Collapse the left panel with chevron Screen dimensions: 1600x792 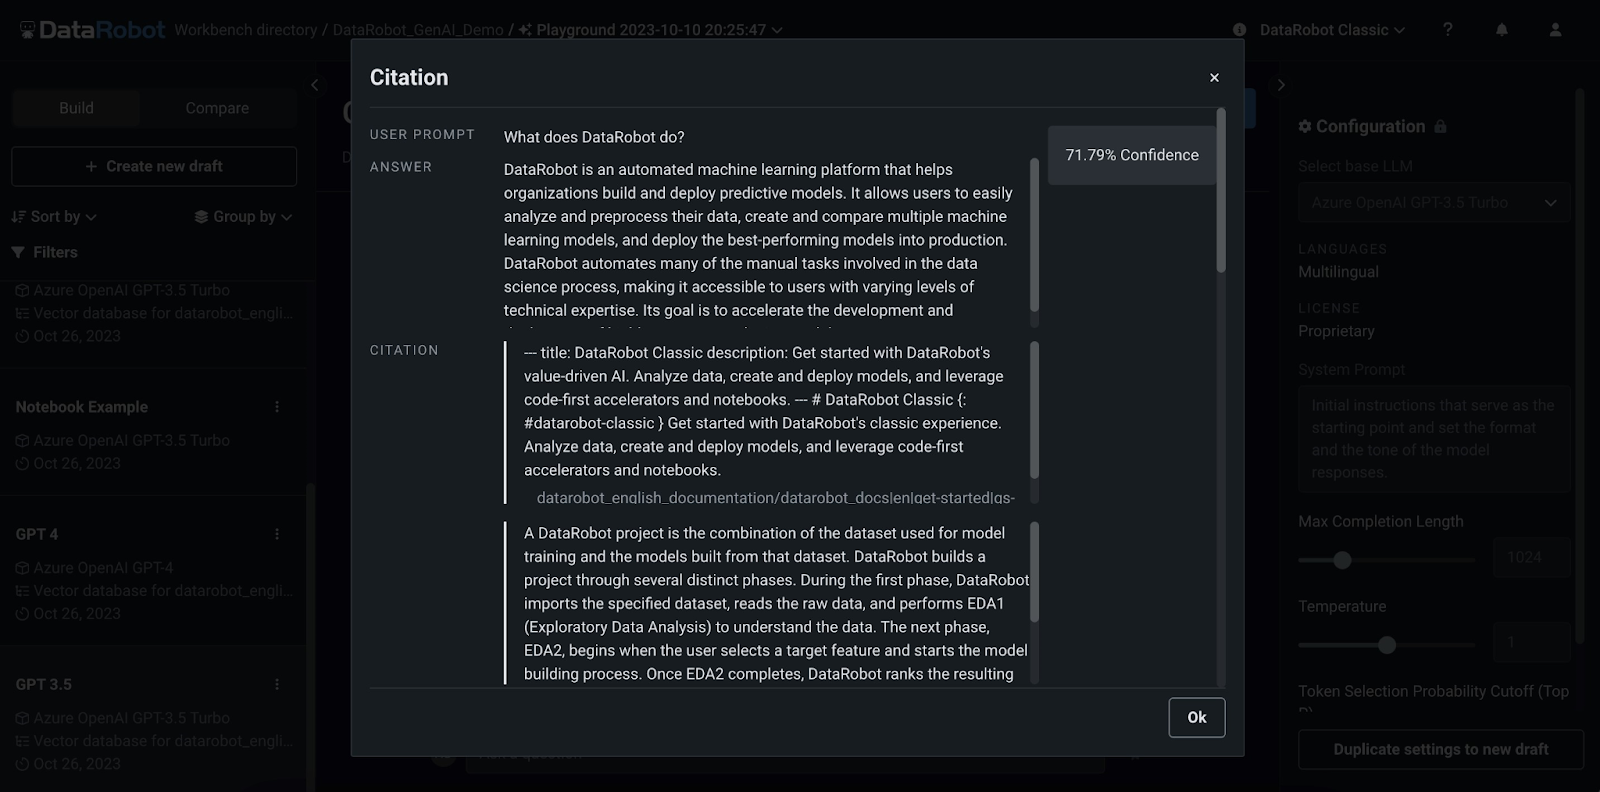(x=315, y=85)
